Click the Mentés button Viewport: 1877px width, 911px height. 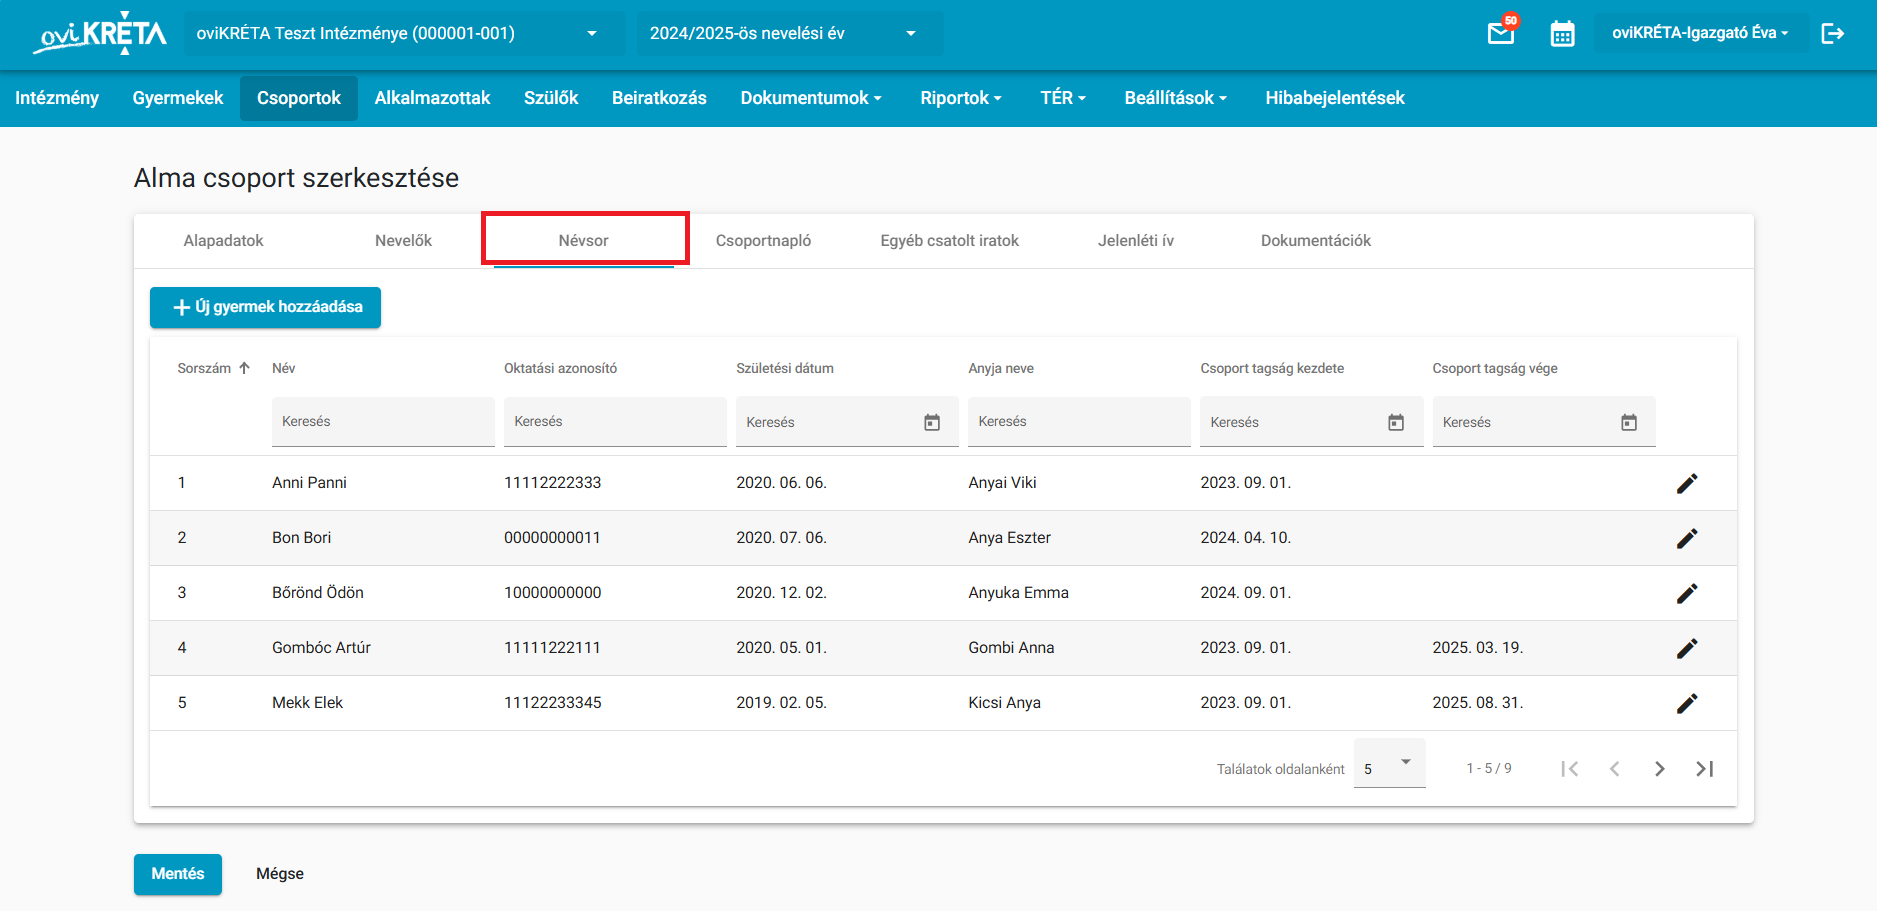click(178, 874)
